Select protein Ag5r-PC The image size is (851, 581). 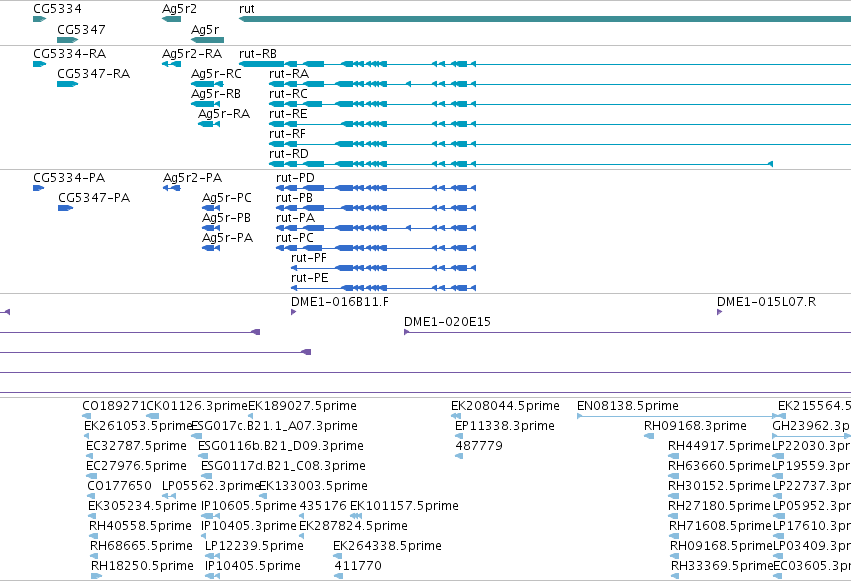point(227,198)
